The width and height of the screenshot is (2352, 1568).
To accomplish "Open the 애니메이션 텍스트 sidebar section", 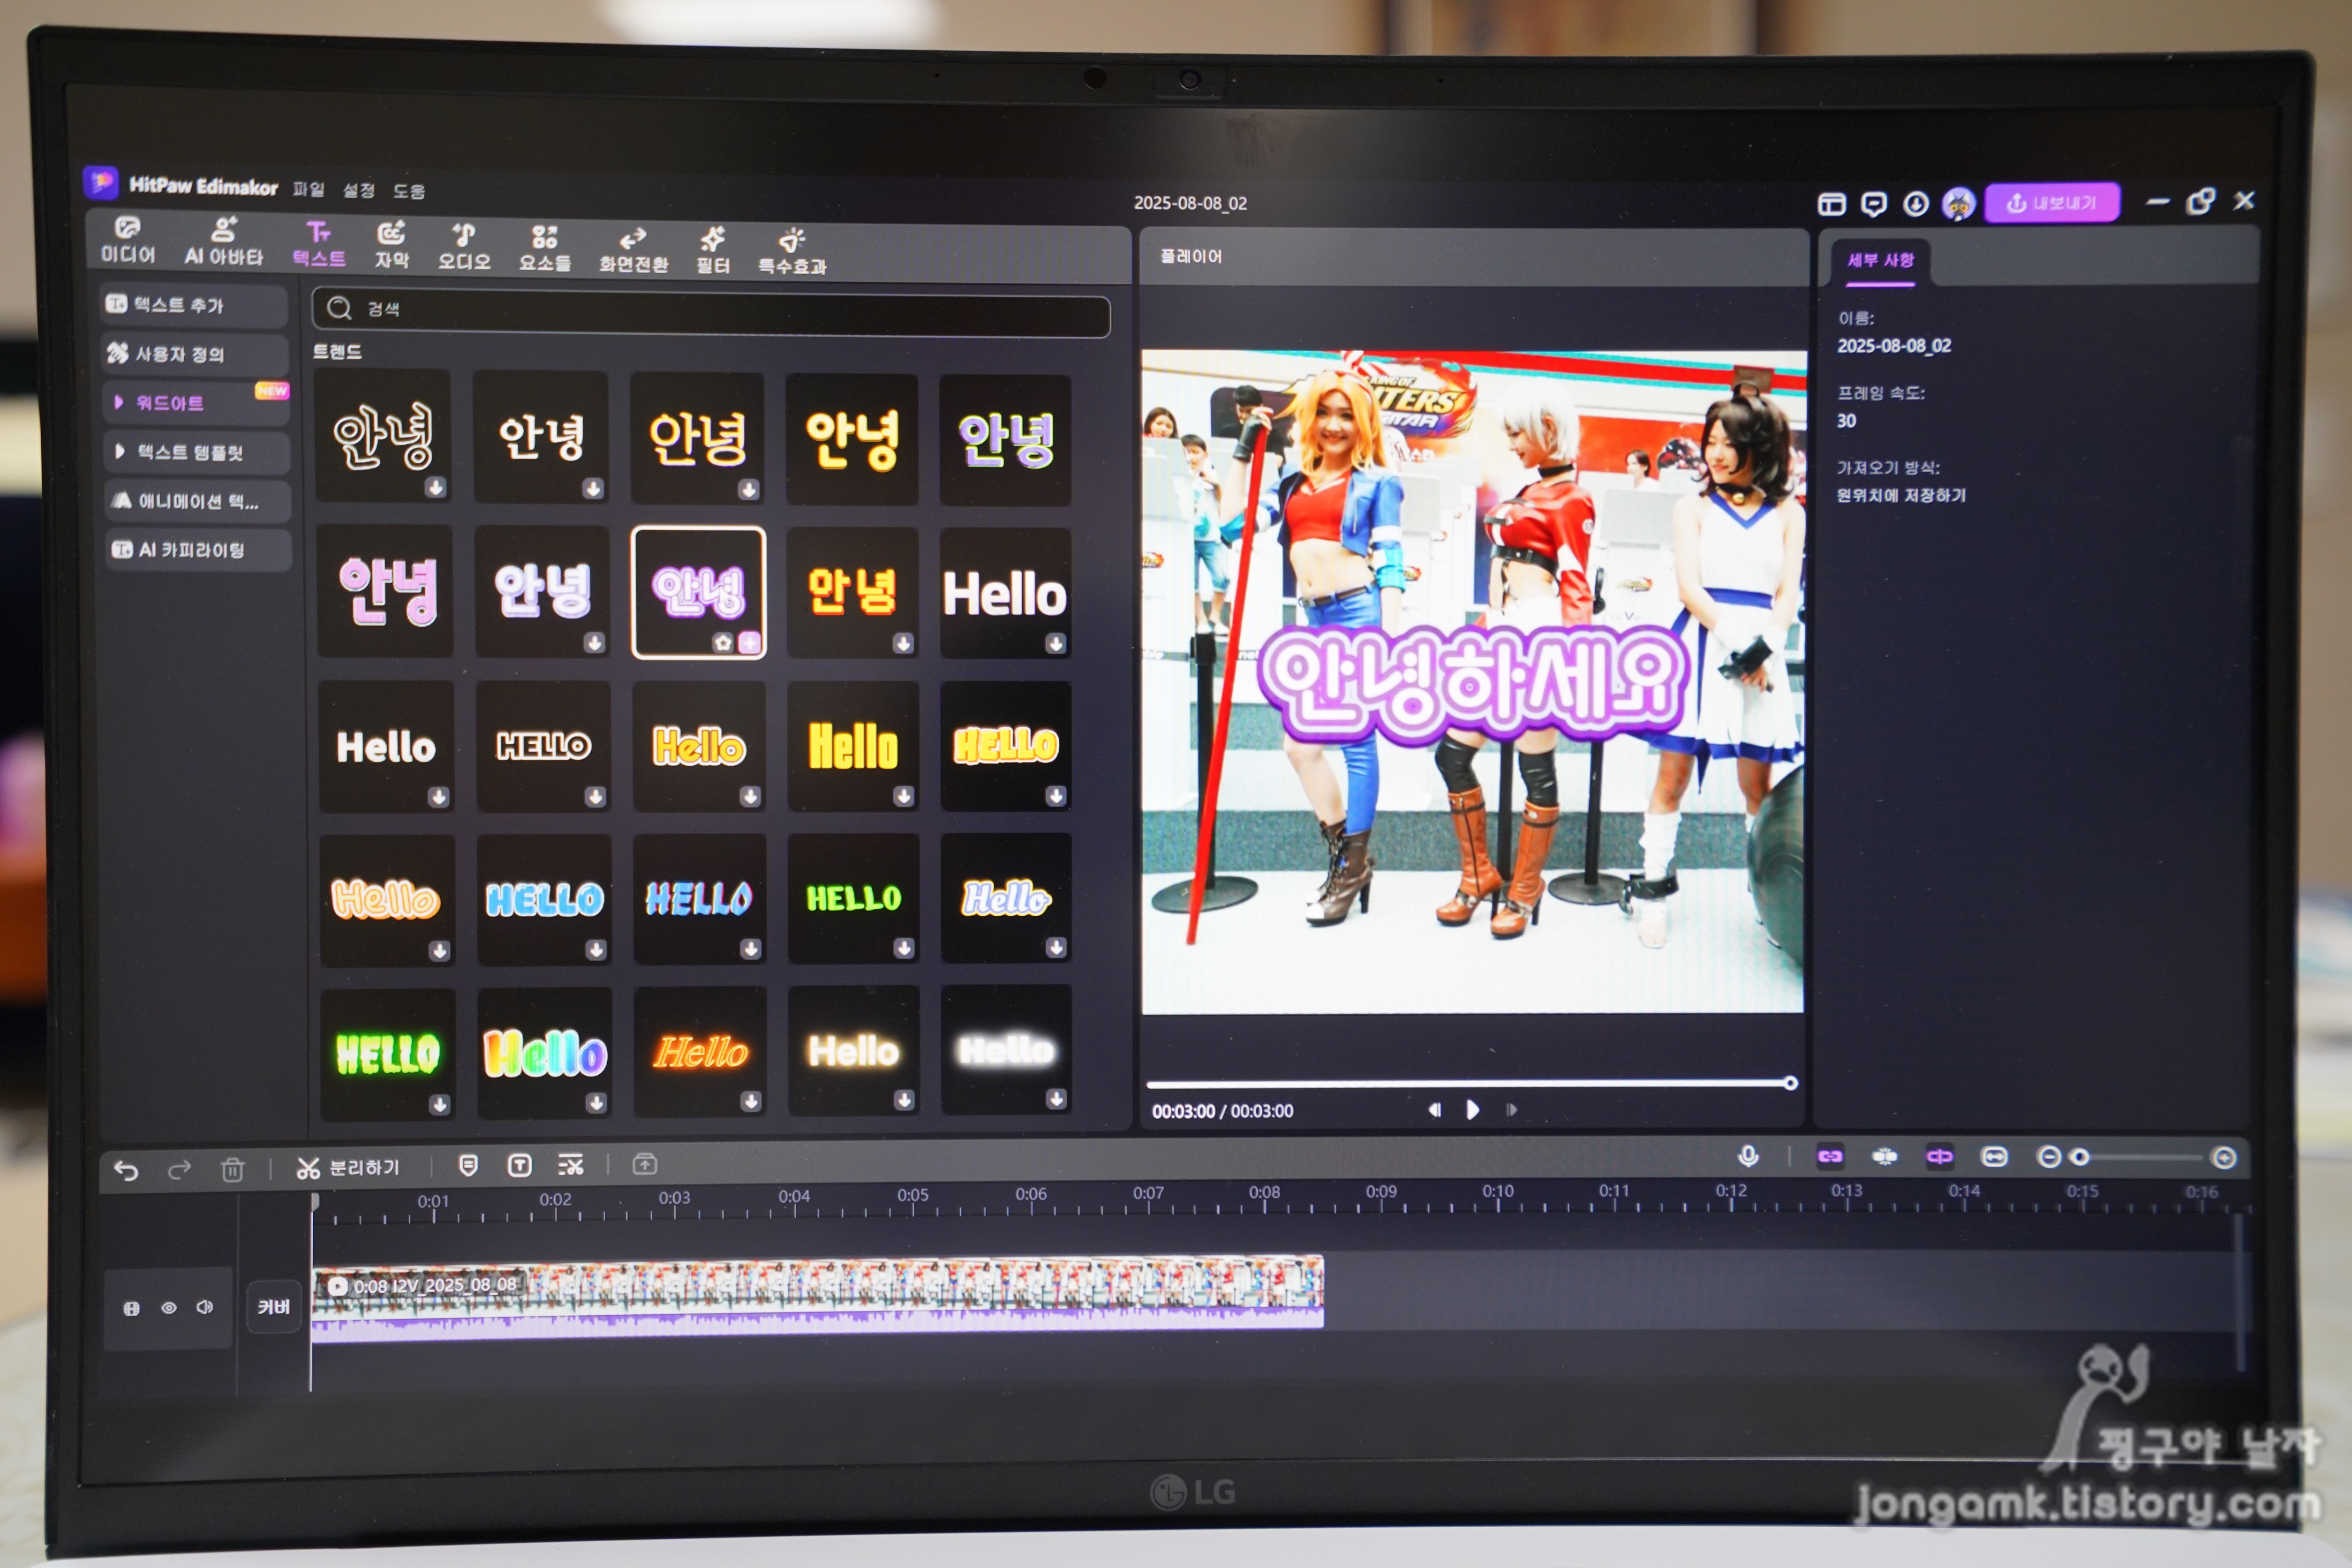I will 197,501.
